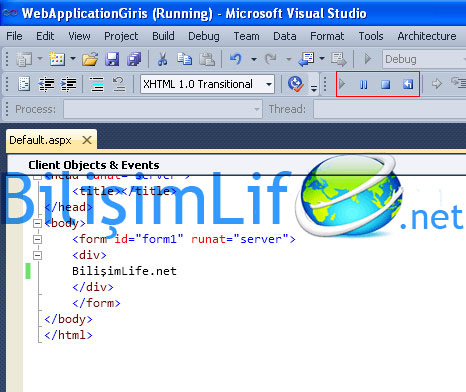Click the Show Next Statement arrow icon
The height and width of the screenshot is (392, 466).
436,84
